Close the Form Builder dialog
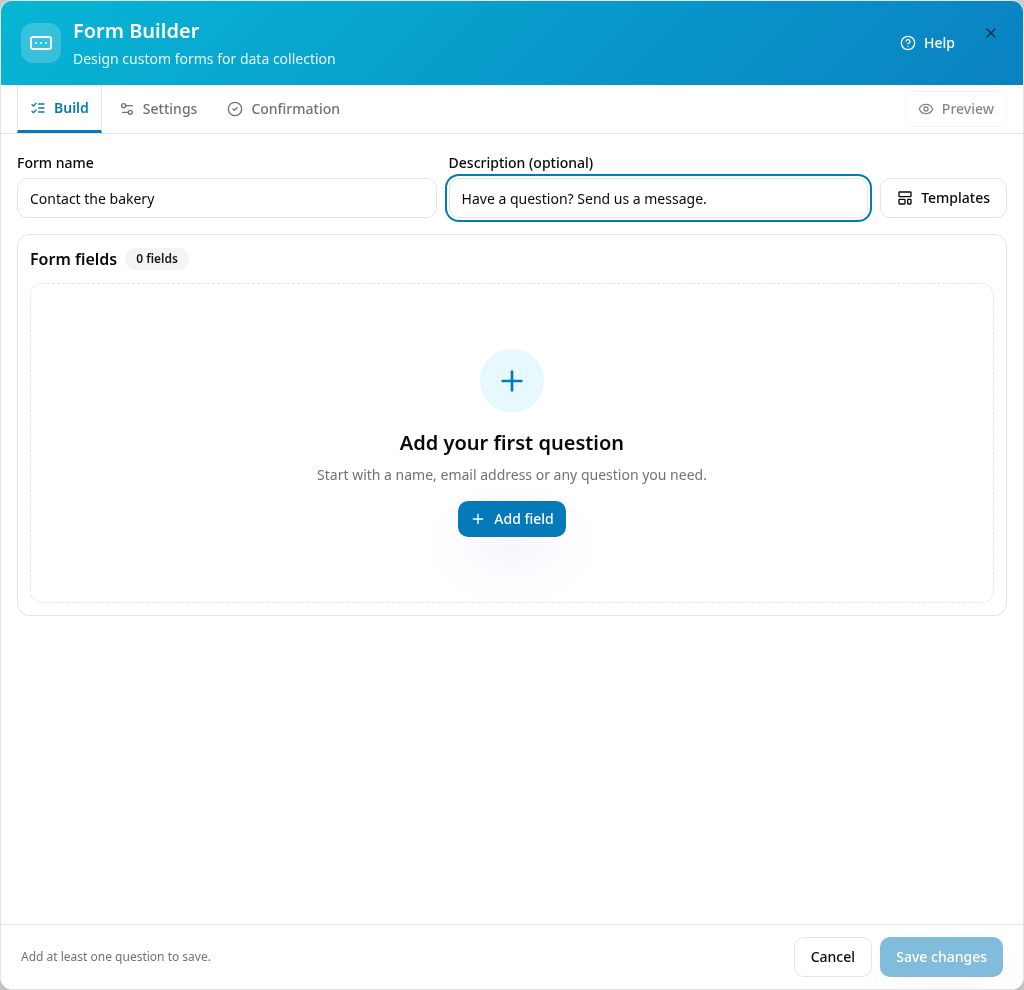The width and height of the screenshot is (1024, 990). tap(990, 33)
